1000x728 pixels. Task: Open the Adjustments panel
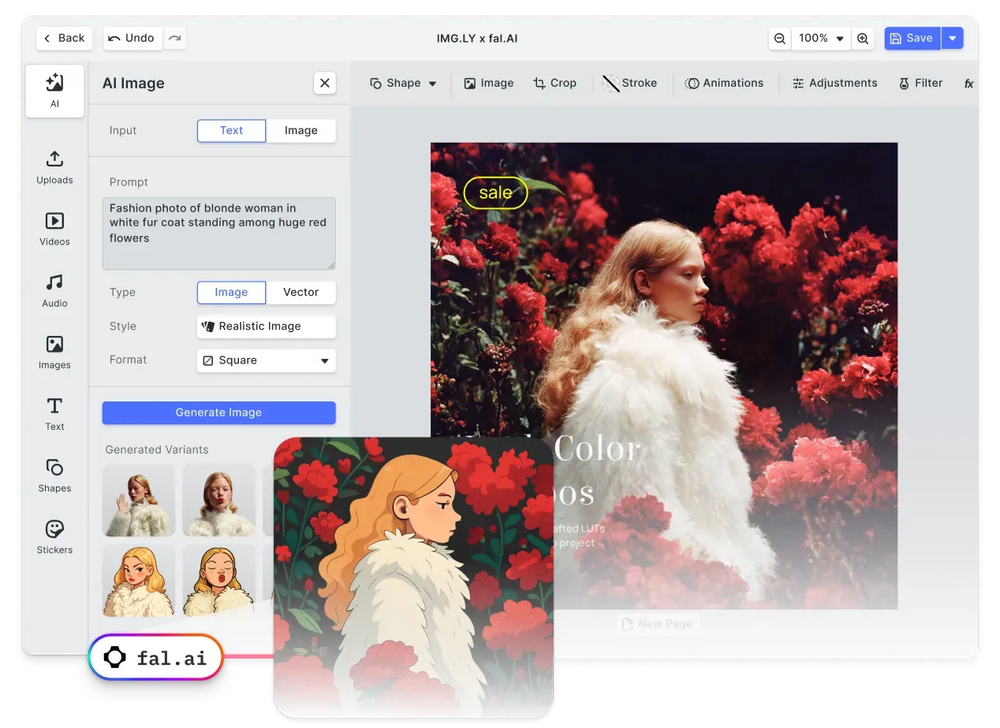834,83
